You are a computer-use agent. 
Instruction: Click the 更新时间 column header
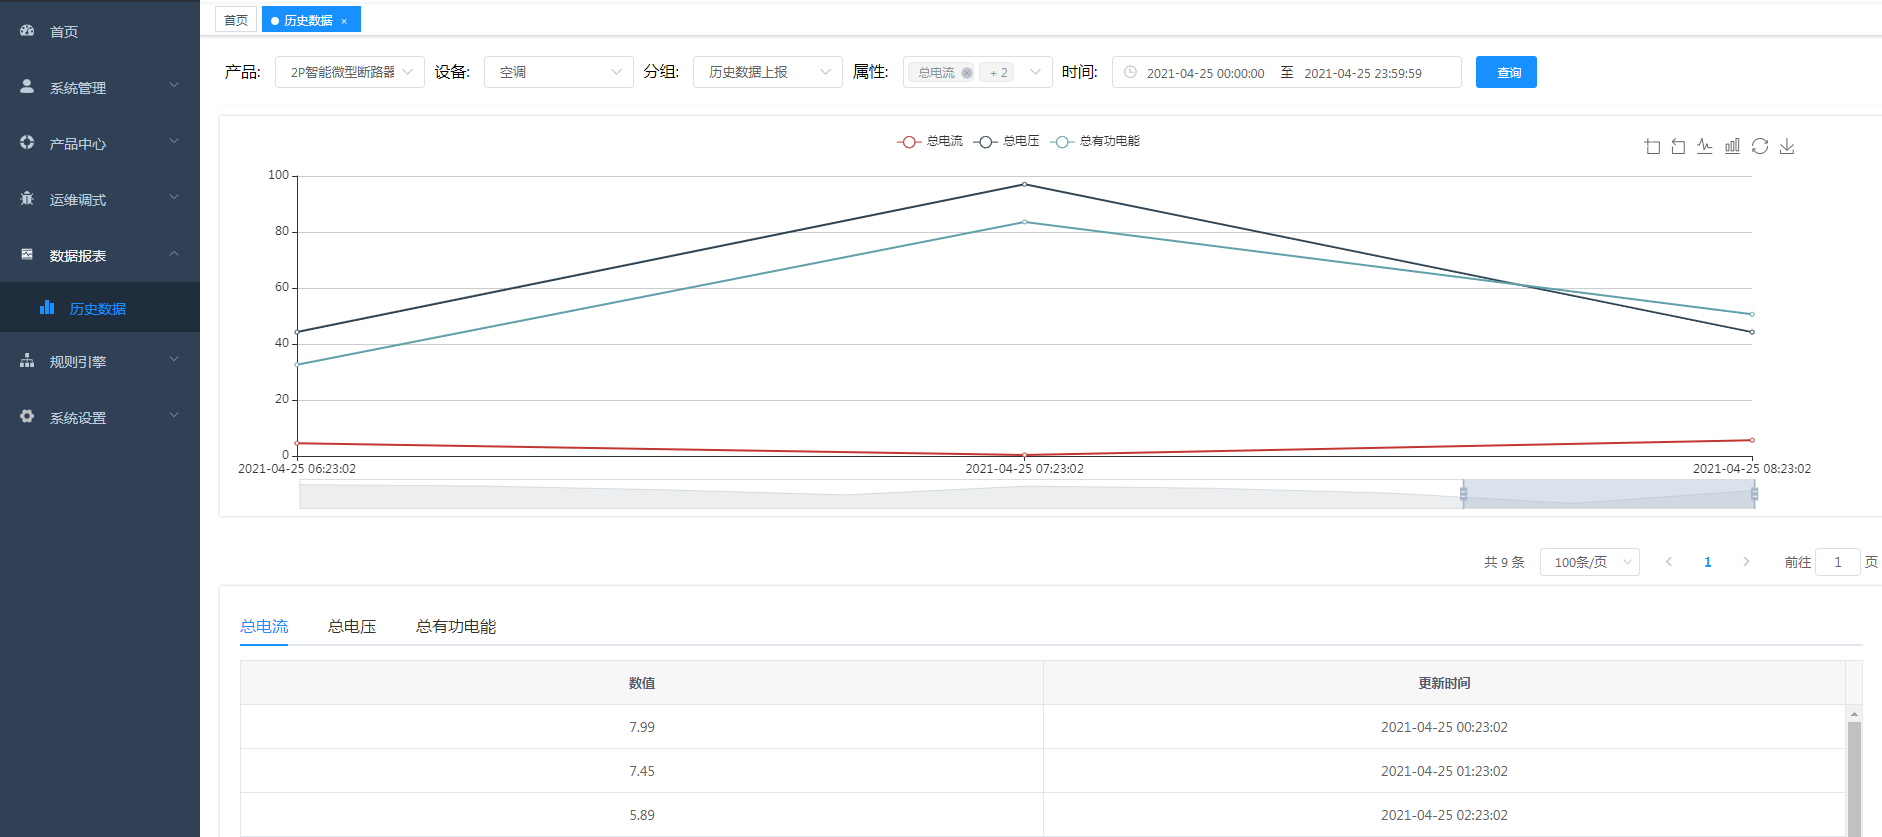(x=1444, y=683)
